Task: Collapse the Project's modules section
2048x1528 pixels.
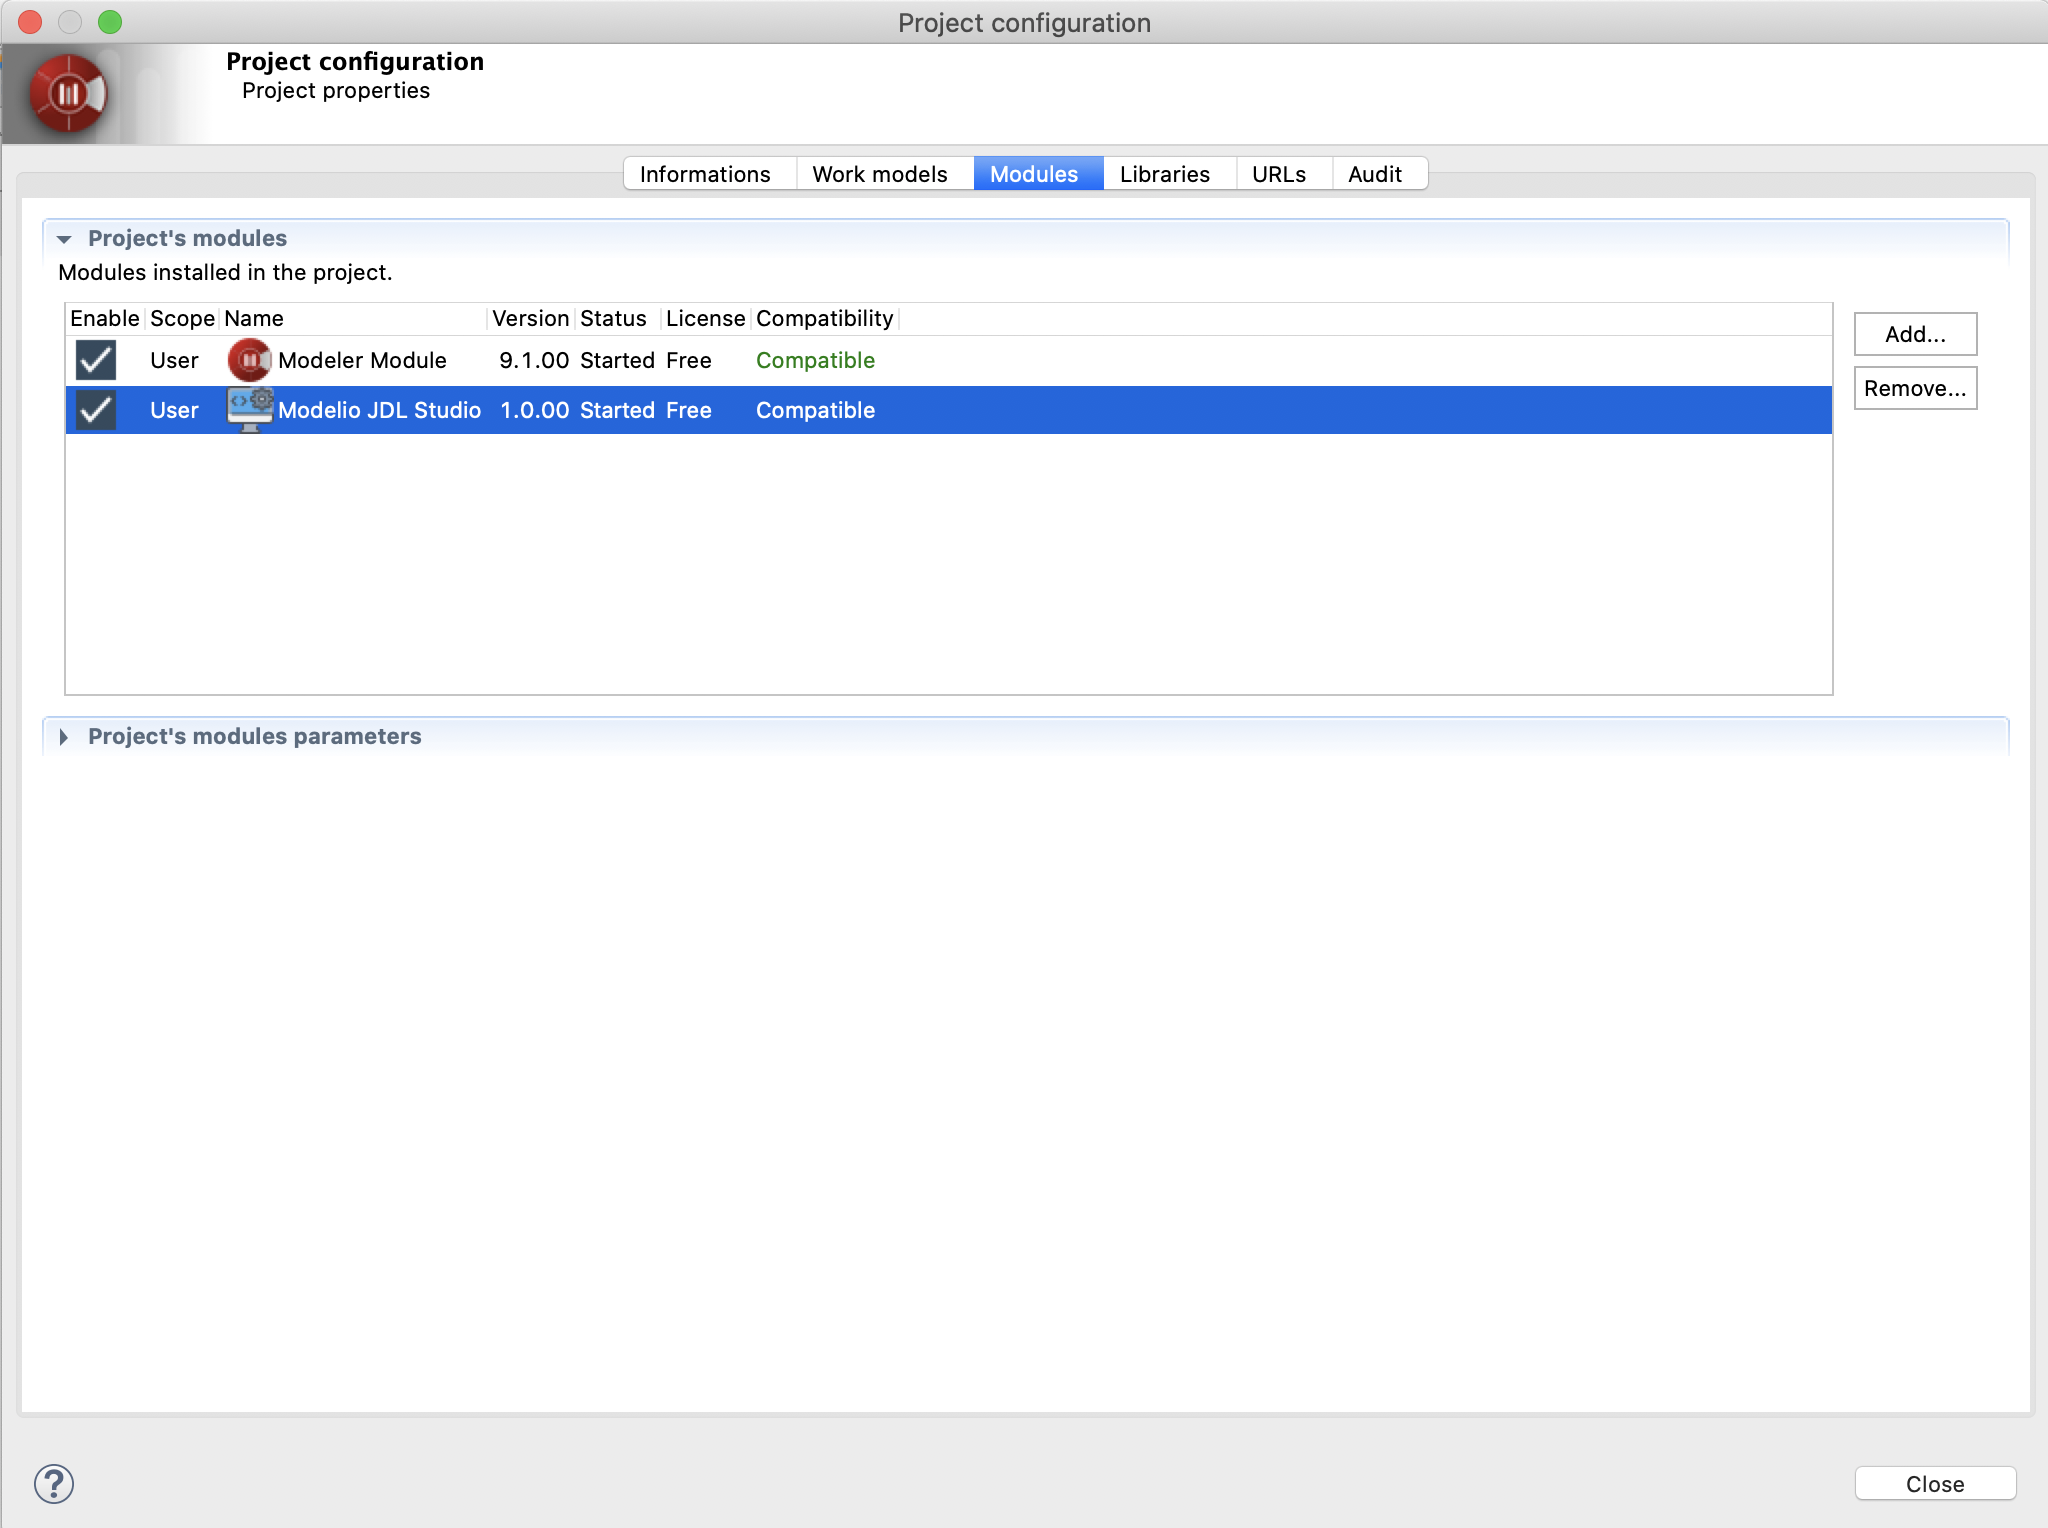Action: (64, 239)
